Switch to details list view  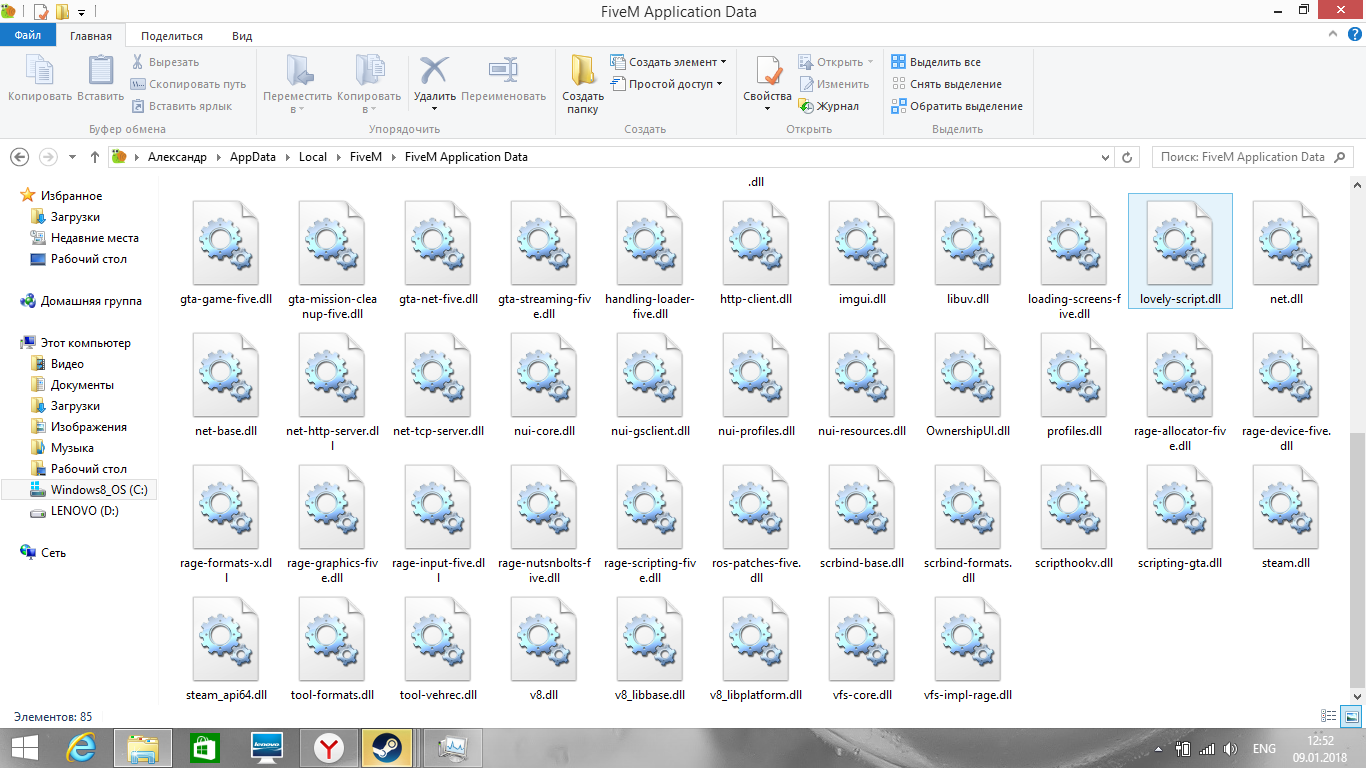pyautogui.click(x=1329, y=716)
